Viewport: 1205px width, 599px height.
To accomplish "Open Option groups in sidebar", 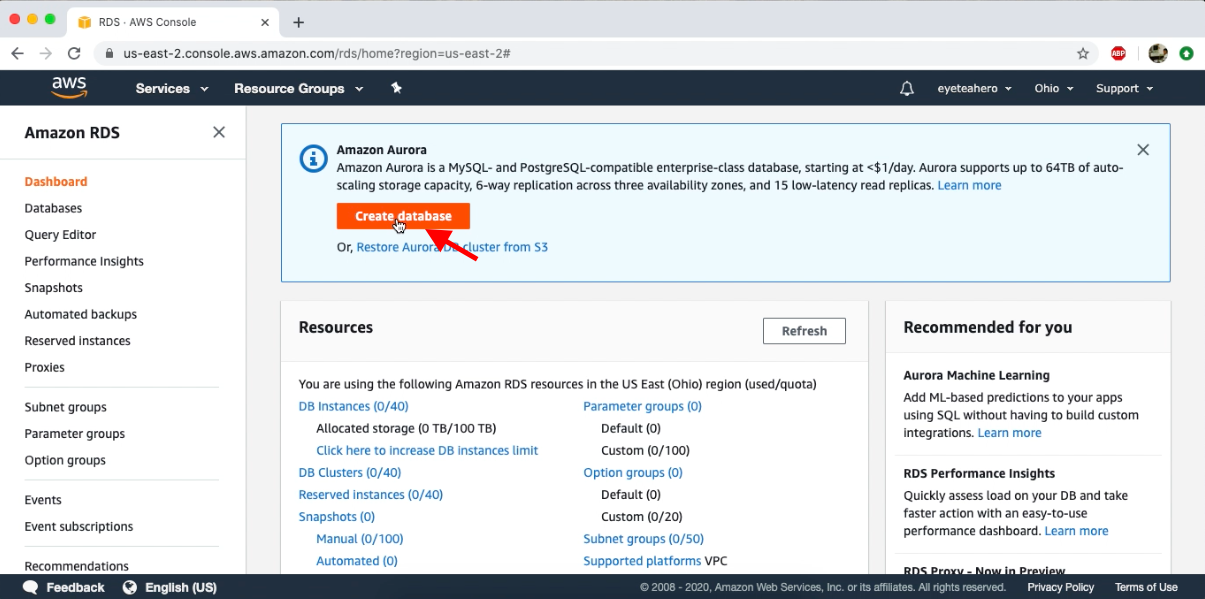I will 65,460.
